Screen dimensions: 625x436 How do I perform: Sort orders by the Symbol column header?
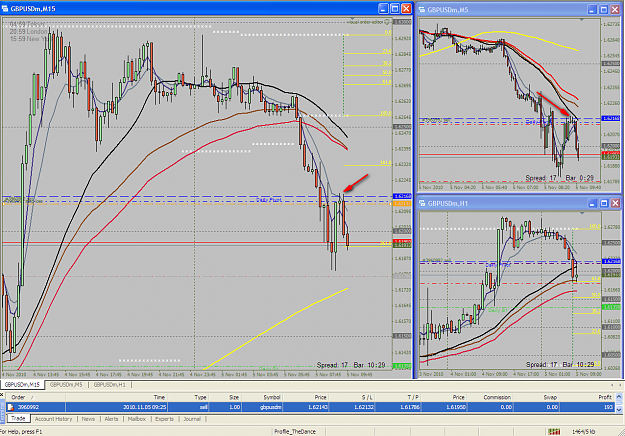tap(263, 397)
